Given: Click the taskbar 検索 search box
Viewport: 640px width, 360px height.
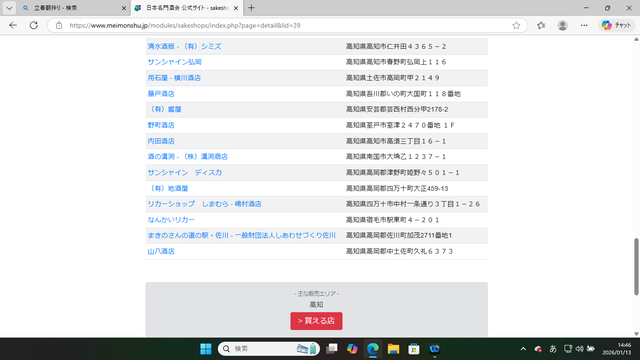Looking at the screenshot, I should [269, 349].
